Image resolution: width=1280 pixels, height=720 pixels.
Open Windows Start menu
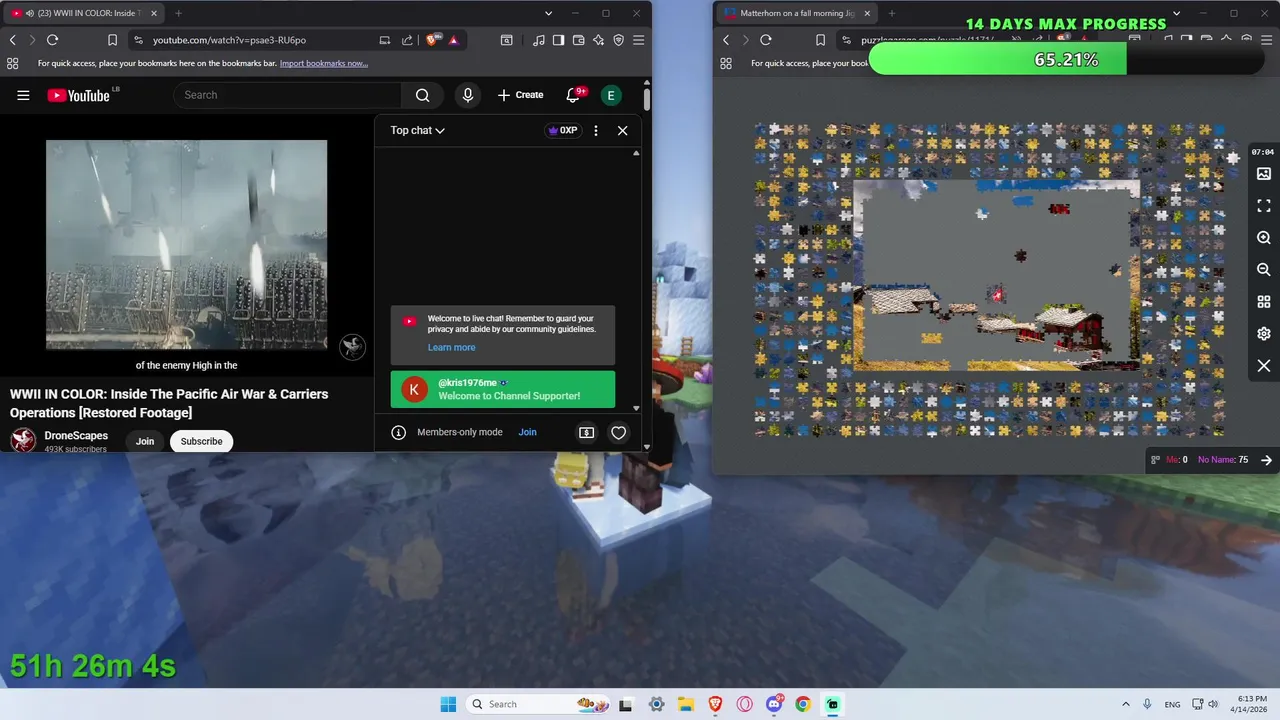tap(448, 704)
